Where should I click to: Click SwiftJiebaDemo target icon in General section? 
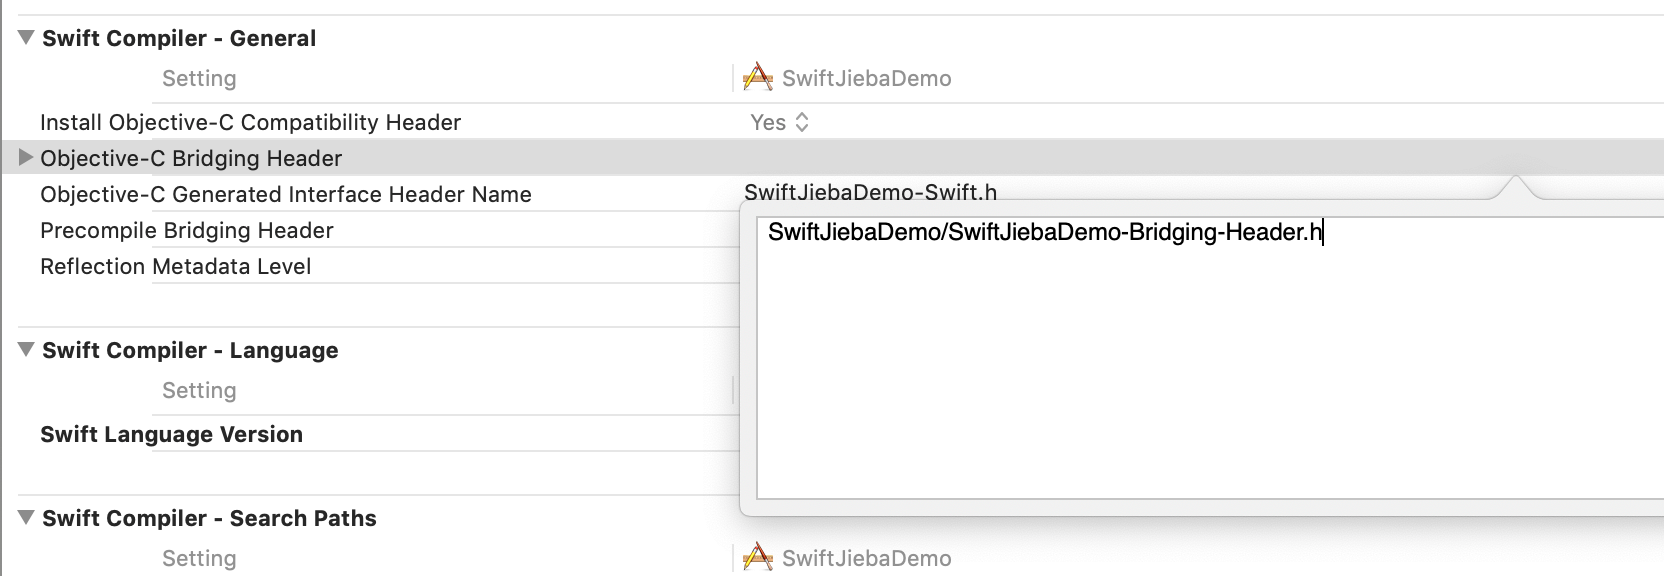[758, 77]
